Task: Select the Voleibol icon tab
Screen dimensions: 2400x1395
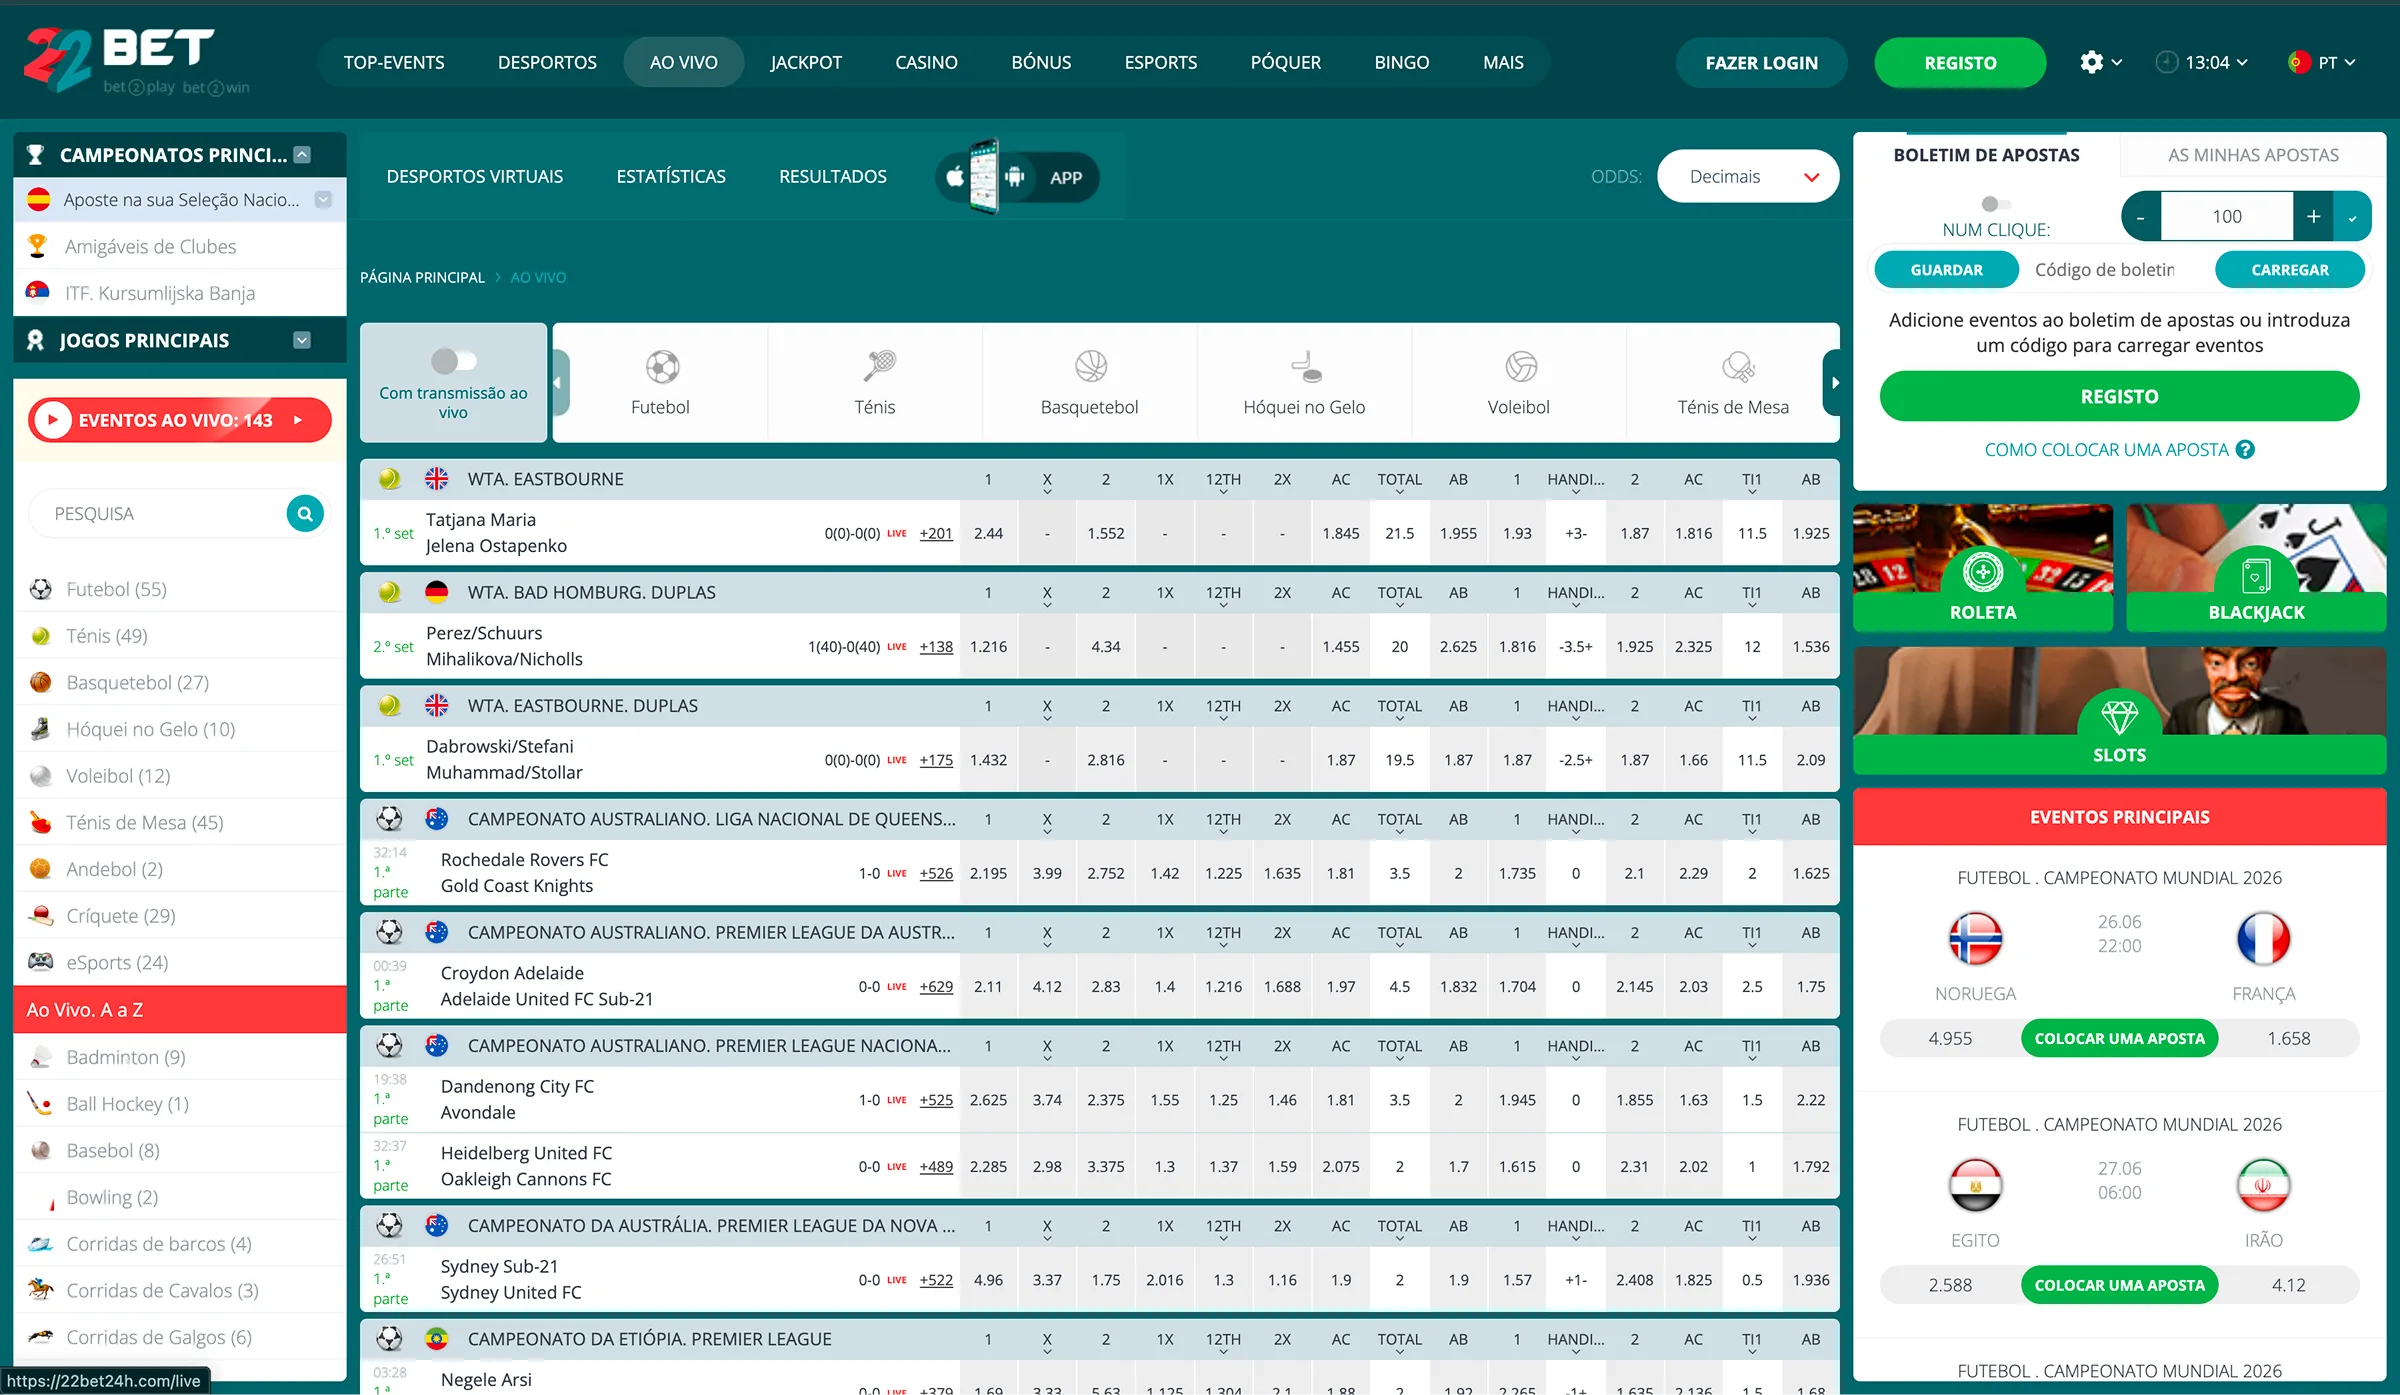Action: pyautogui.click(x=1519, y=382)
